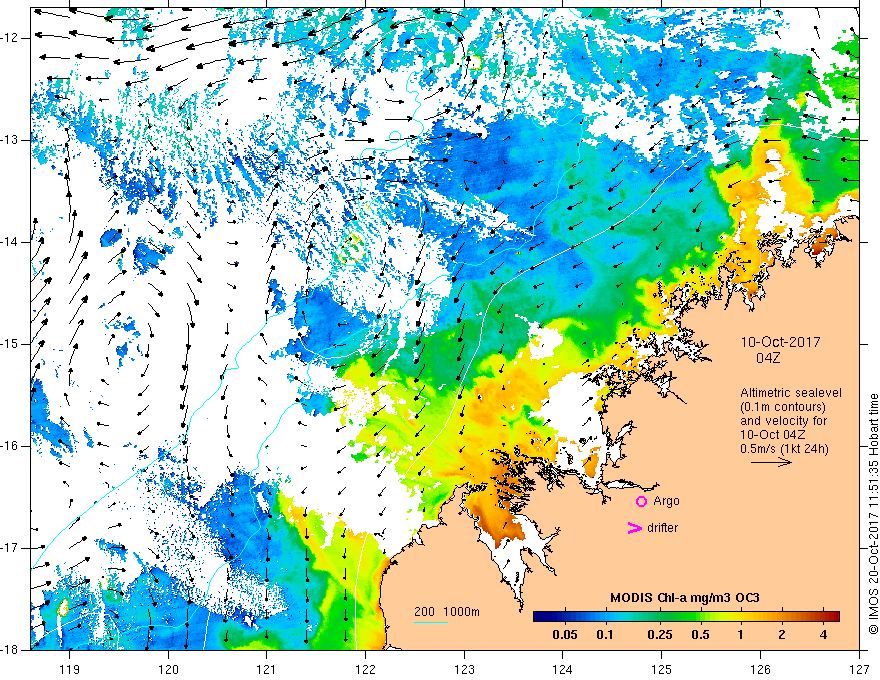
Task: Click the -13 latitude axis label
Action: point(10,140)
